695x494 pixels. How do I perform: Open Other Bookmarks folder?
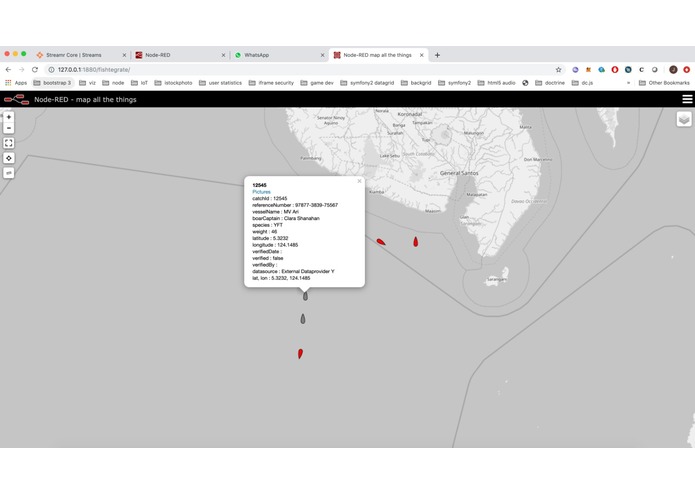click(664, 83)
